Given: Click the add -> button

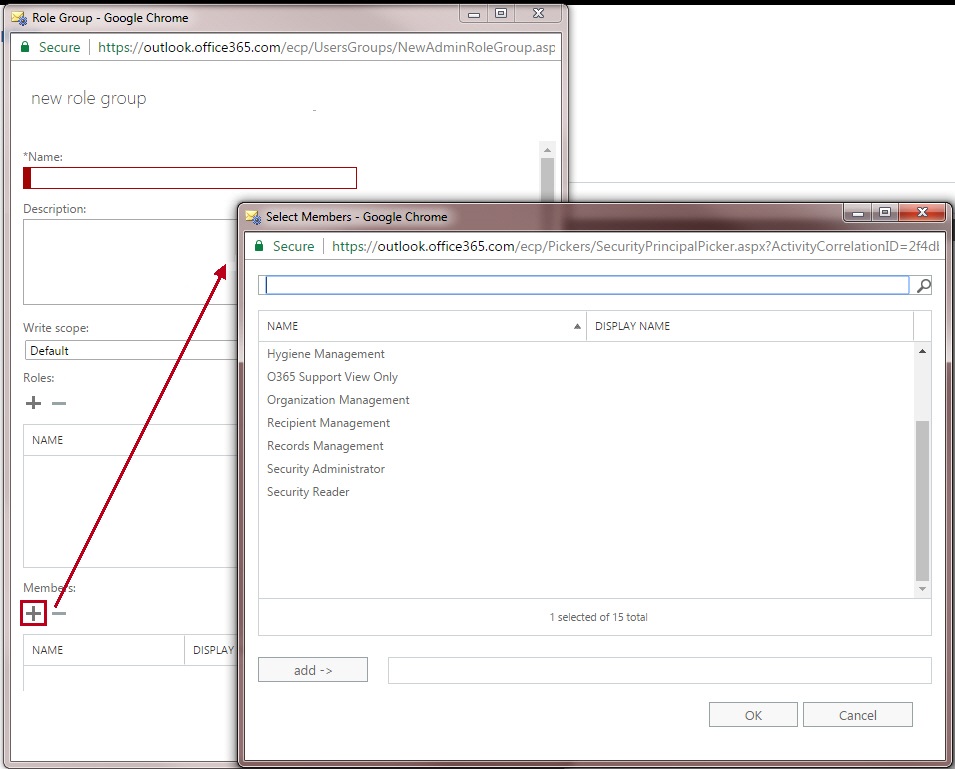Looking at the screenshot, I should click(313, 670).
